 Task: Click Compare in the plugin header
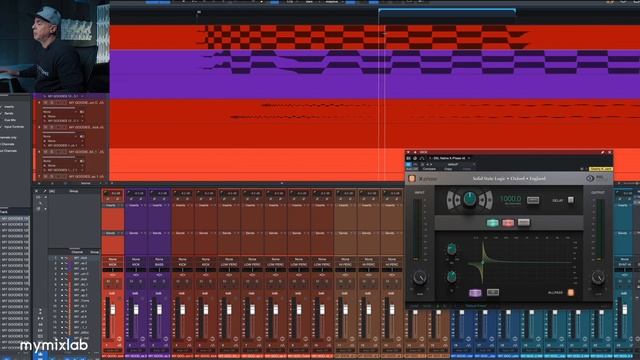click(x=429, y=169)
